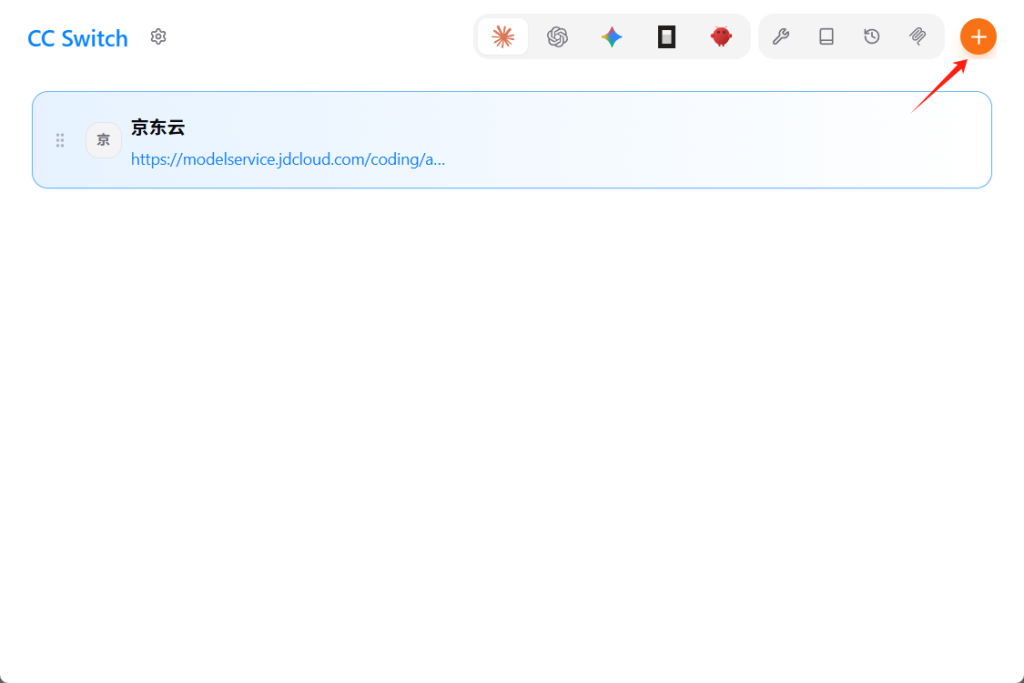Click the 京东云 provider name

pos(158,128)
